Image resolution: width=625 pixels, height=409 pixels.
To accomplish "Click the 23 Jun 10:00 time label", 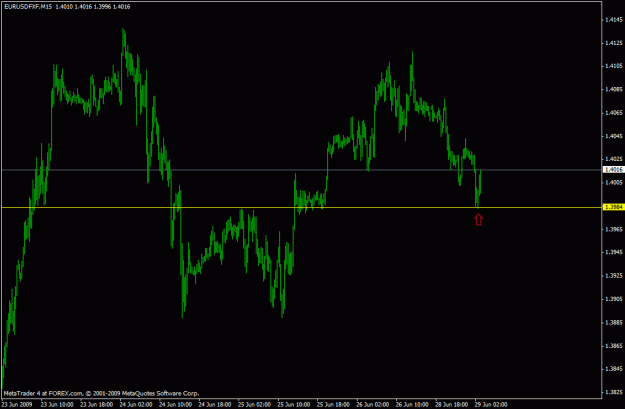I will 57,405.
